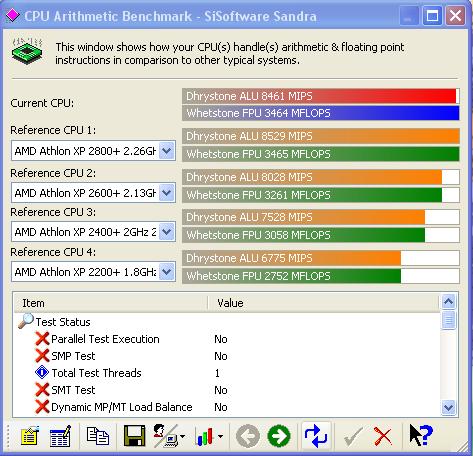Copy results with the copy documents icon

click(x=98, y=436)
